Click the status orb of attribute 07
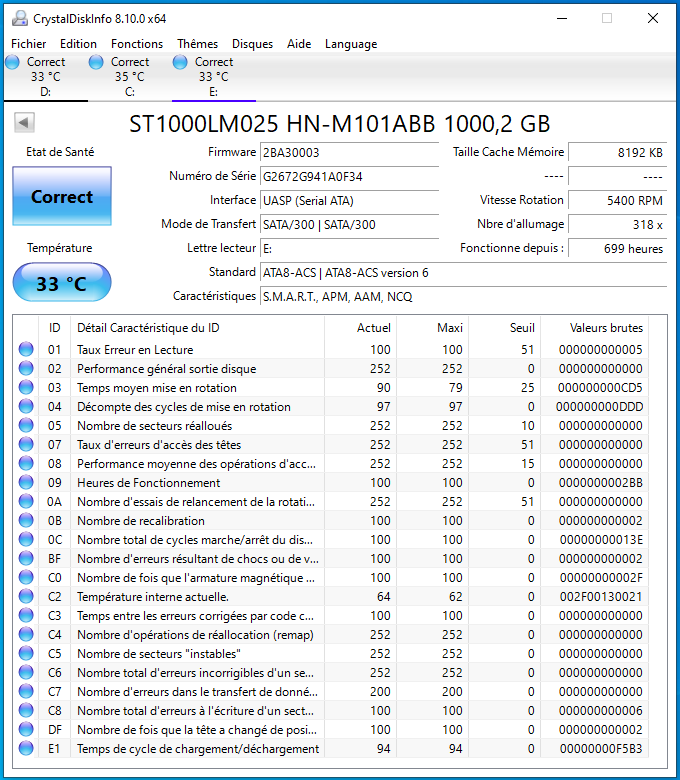Screen dimensions: 680x780 tap(26, 444)
